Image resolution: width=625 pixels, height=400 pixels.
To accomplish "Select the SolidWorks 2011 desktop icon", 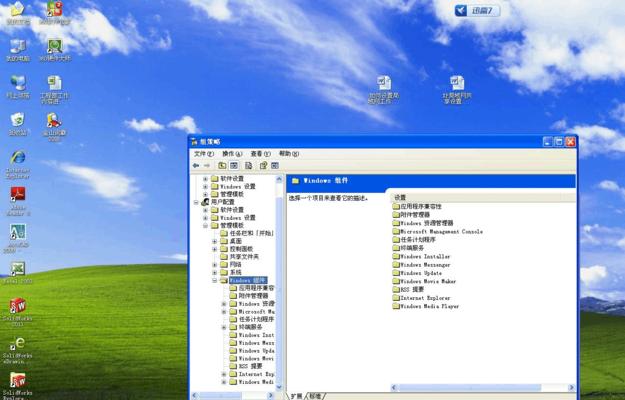I will point(18,312).
